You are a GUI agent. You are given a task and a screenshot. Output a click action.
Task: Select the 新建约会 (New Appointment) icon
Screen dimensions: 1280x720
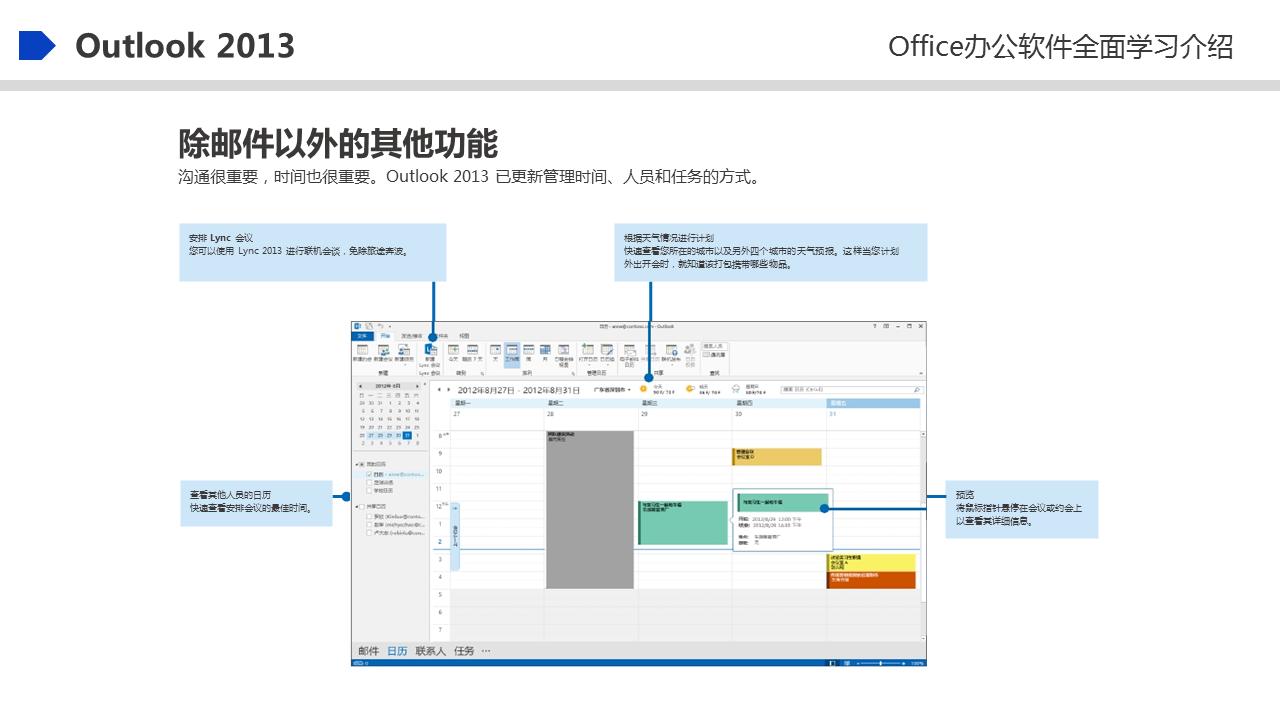click(x=363, y=350)
